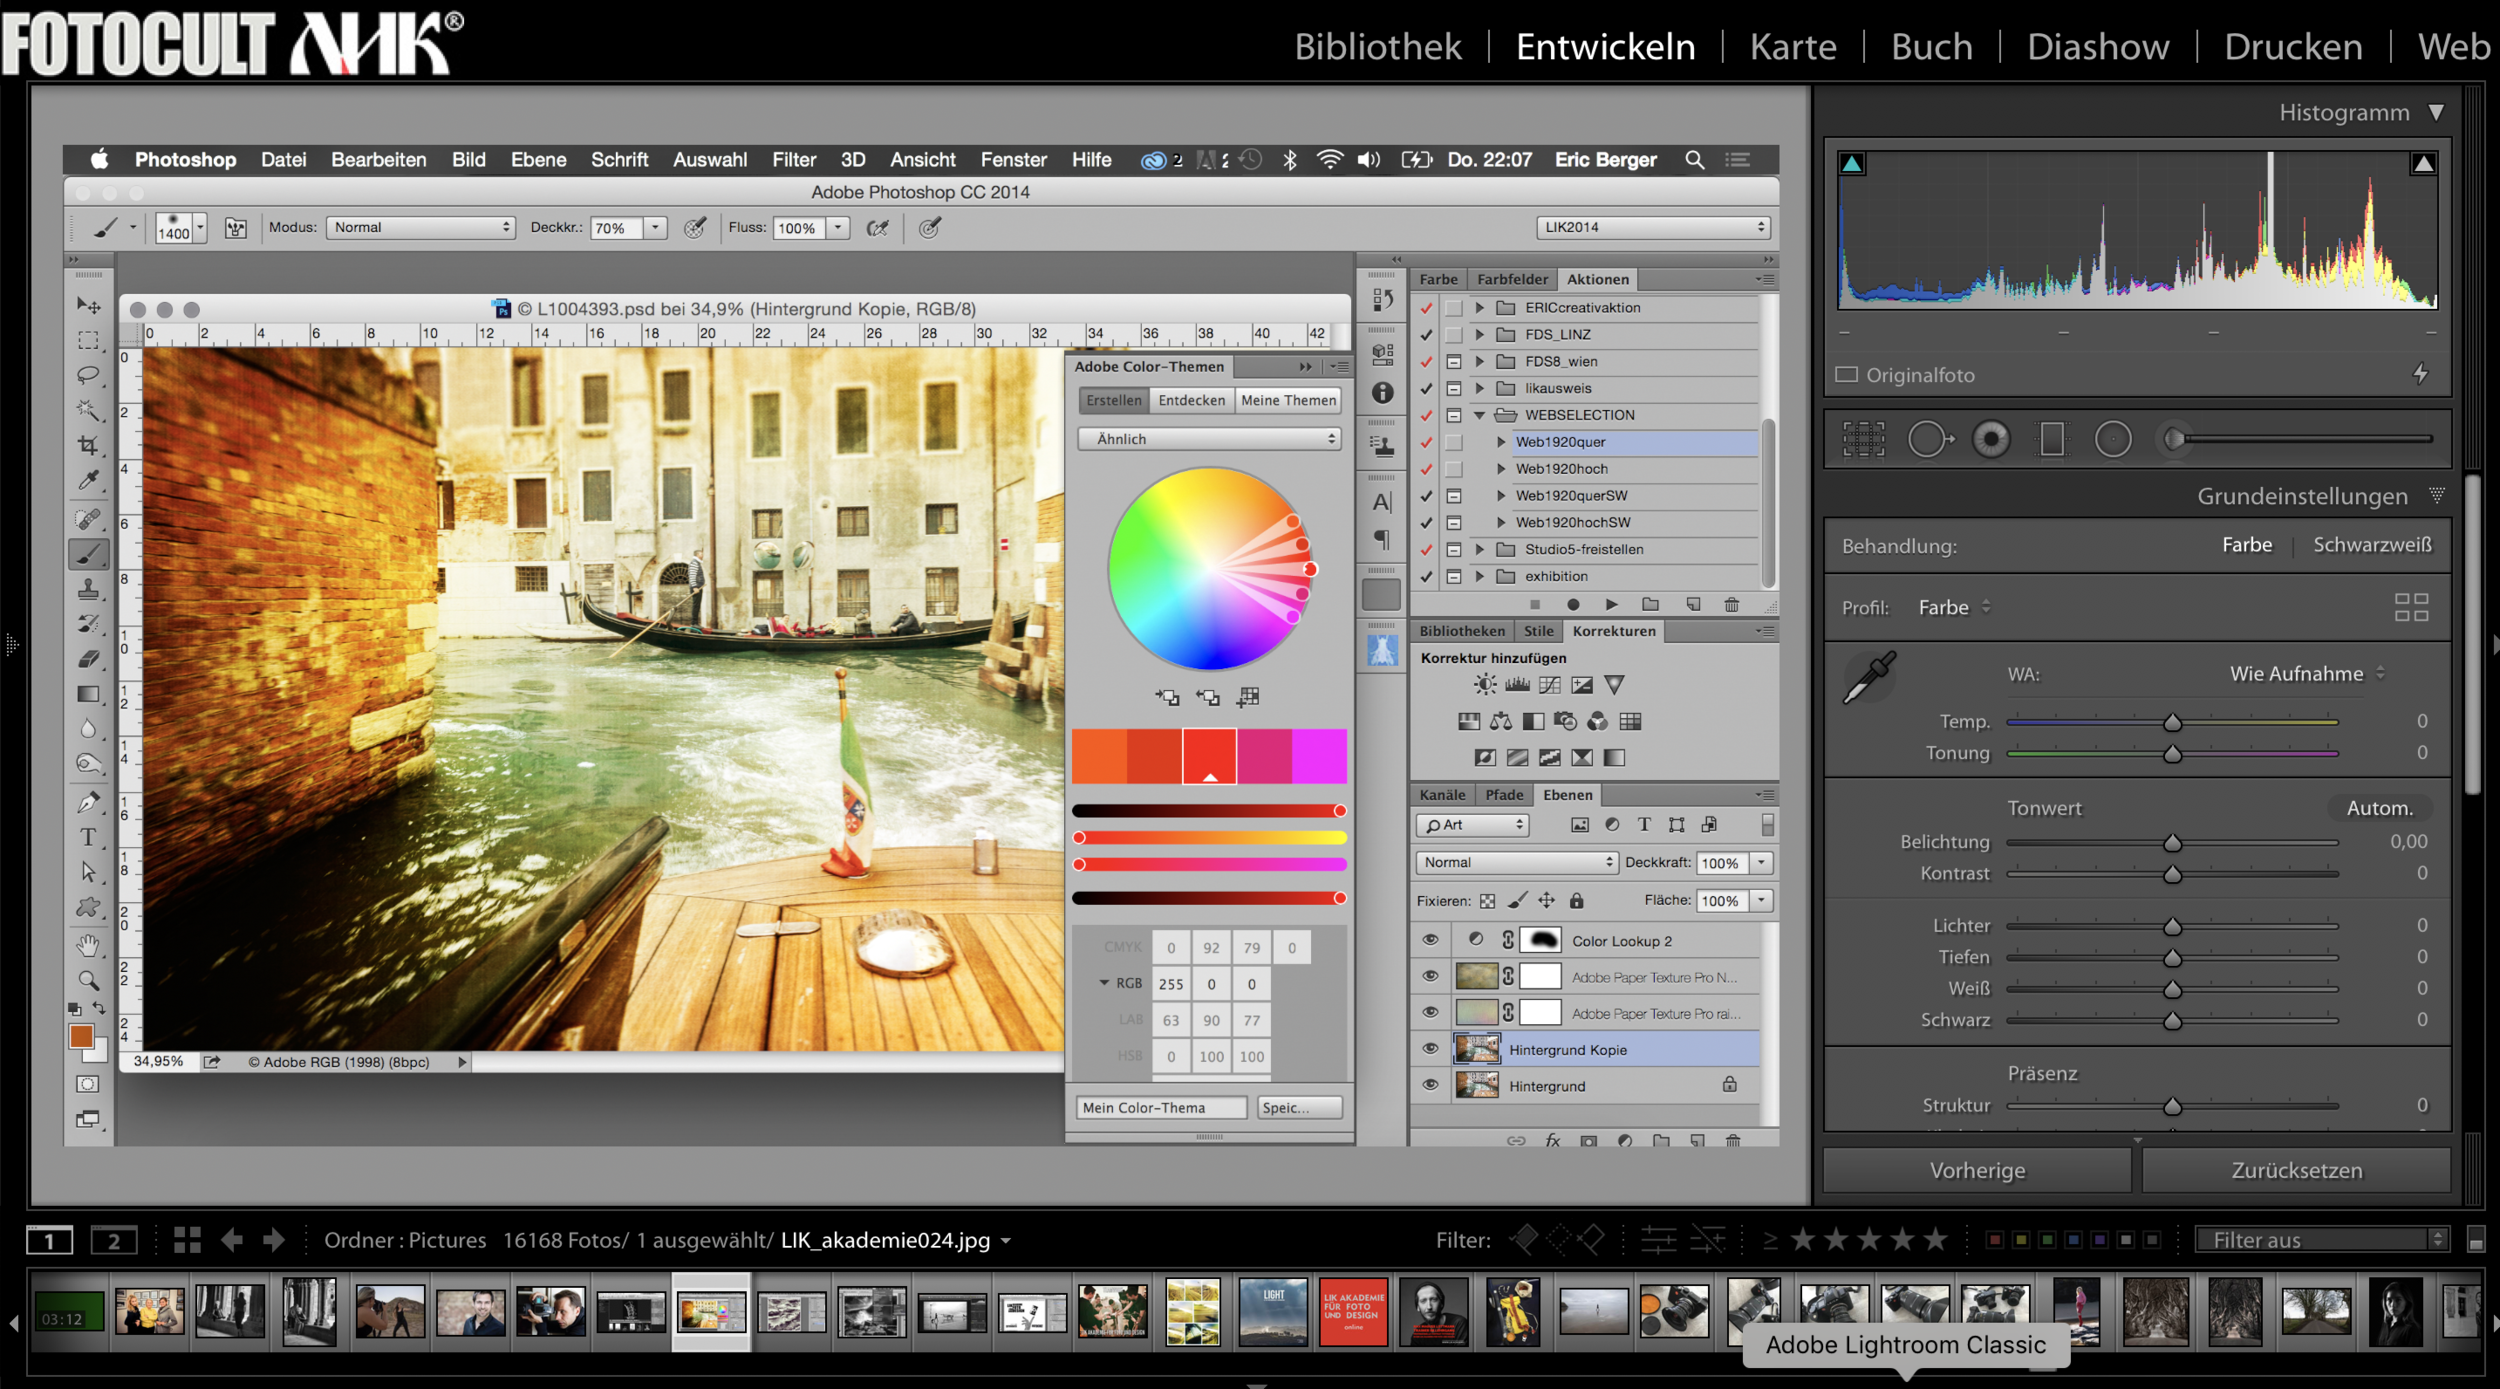2500x1389 pixels.
Task: Select Lightroom crop overlay tool
Action: [x=1864, y=439]
